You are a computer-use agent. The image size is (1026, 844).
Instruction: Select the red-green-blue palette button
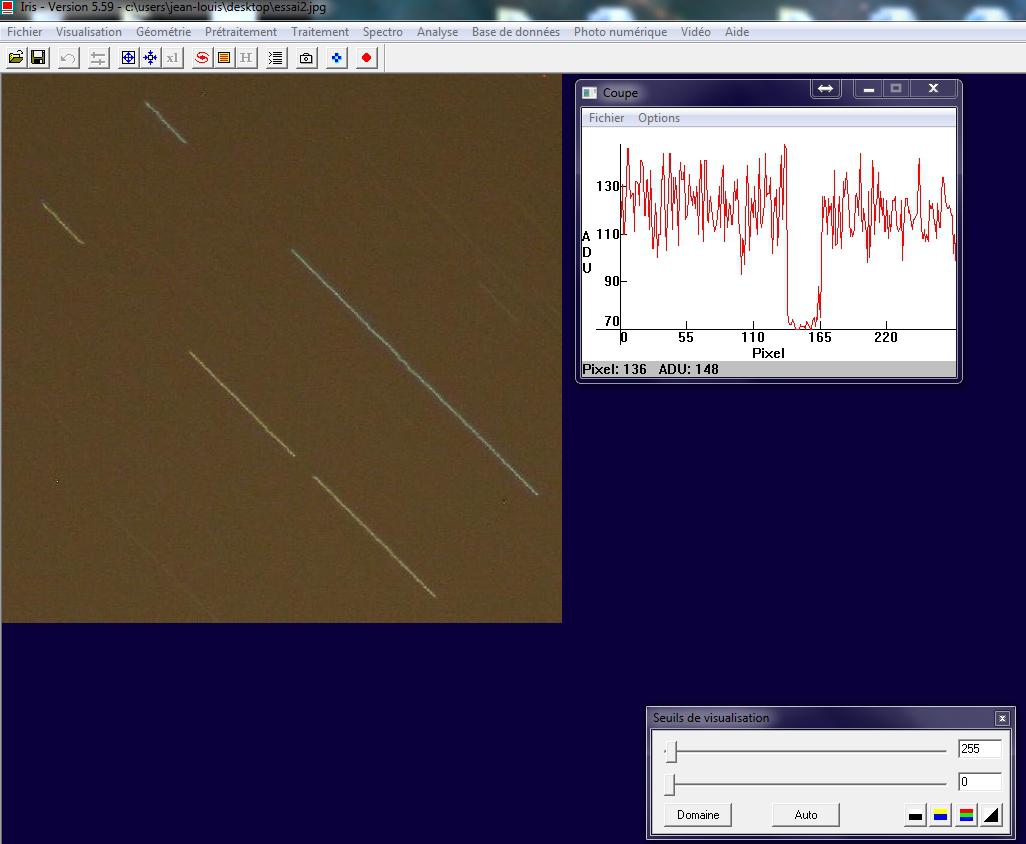point(966,815)
